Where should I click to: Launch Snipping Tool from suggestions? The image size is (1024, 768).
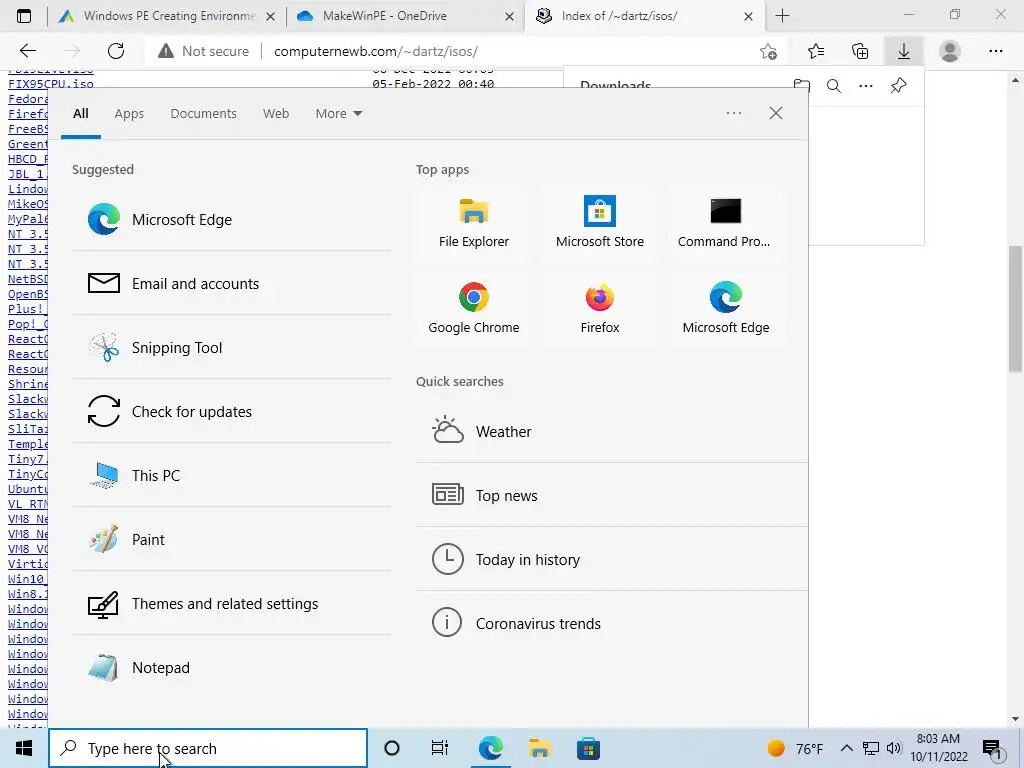tap(232, 347)
